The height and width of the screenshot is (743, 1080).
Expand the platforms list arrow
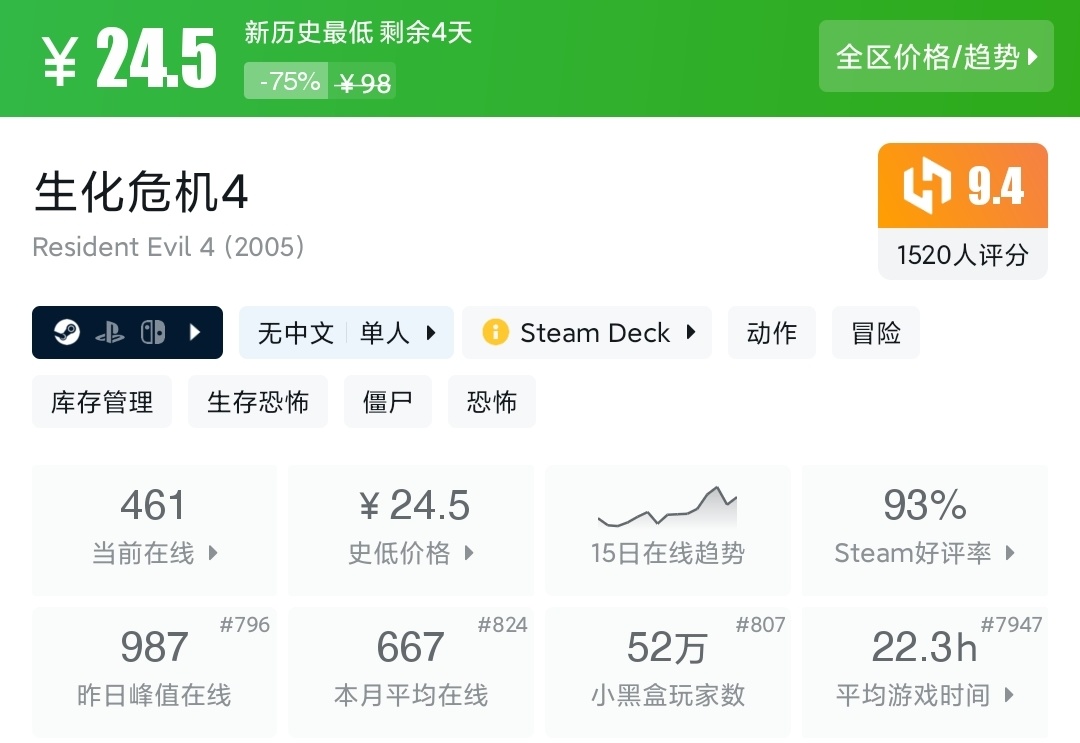click(x=196, y=333)
